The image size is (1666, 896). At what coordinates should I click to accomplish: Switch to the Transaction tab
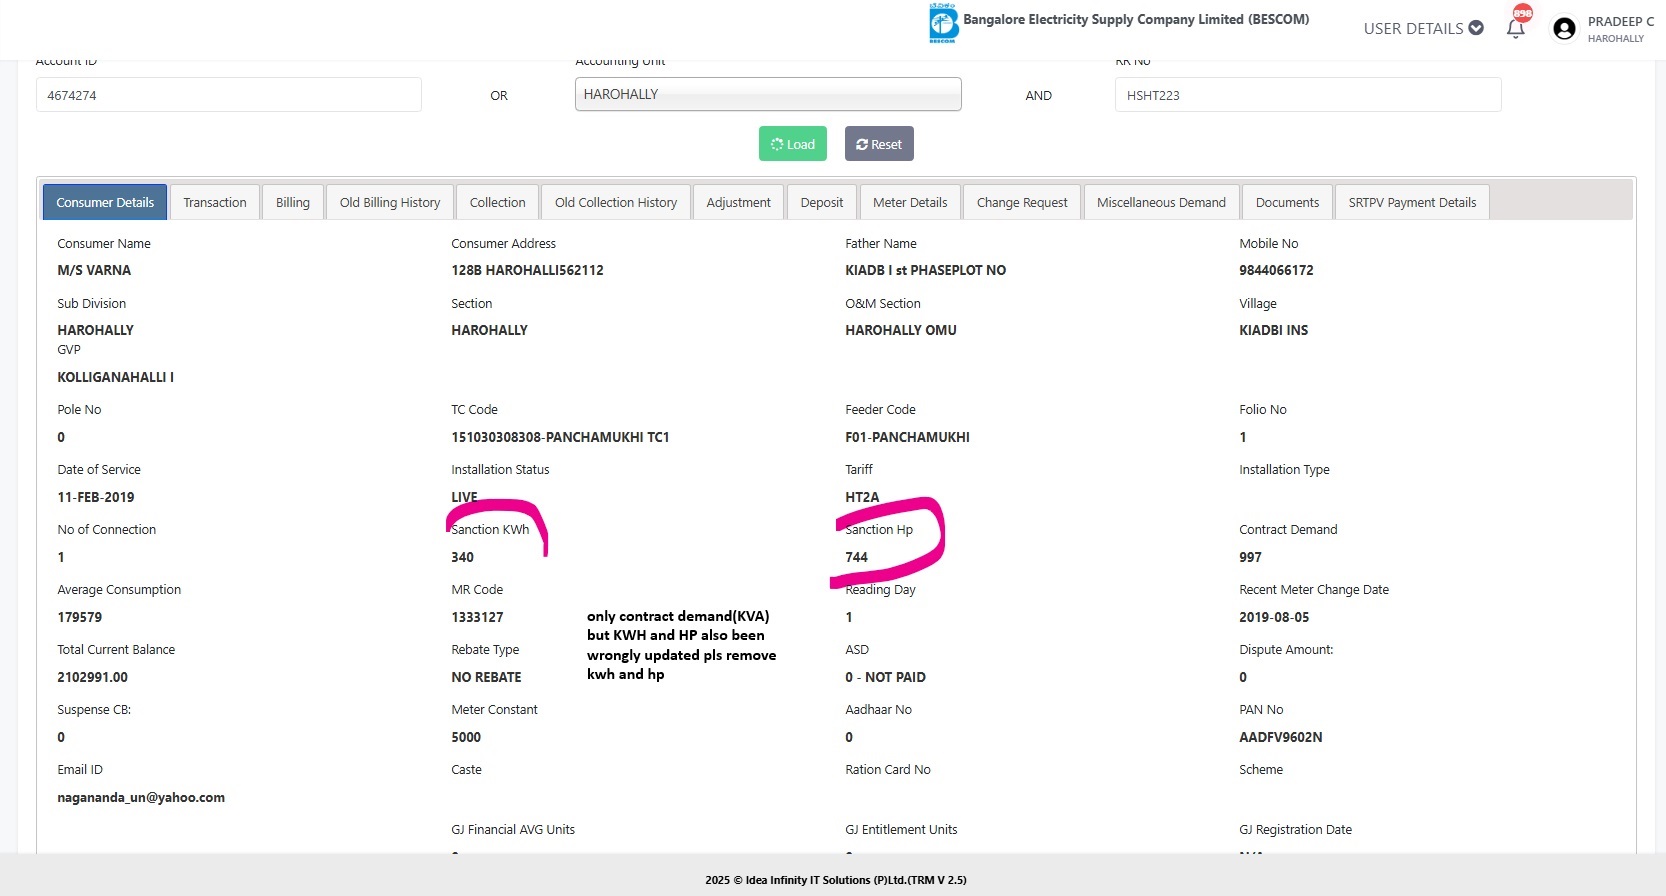click(x=215, y=202)
